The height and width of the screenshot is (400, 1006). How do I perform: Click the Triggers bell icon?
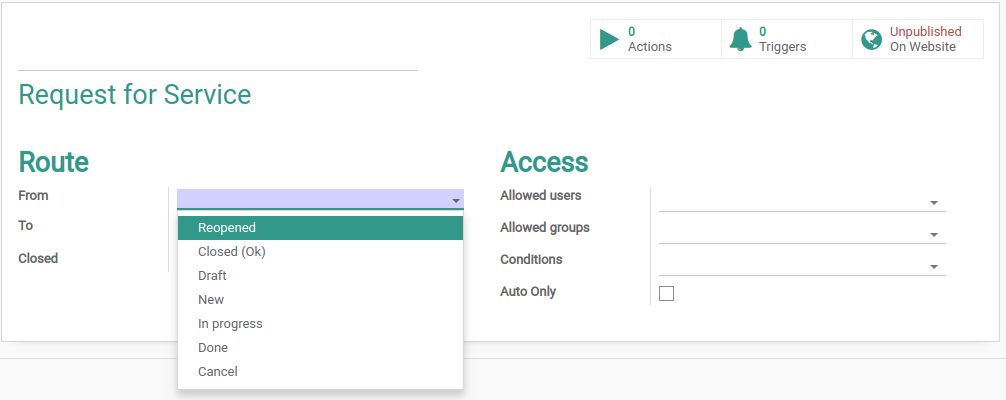point(740,39)
